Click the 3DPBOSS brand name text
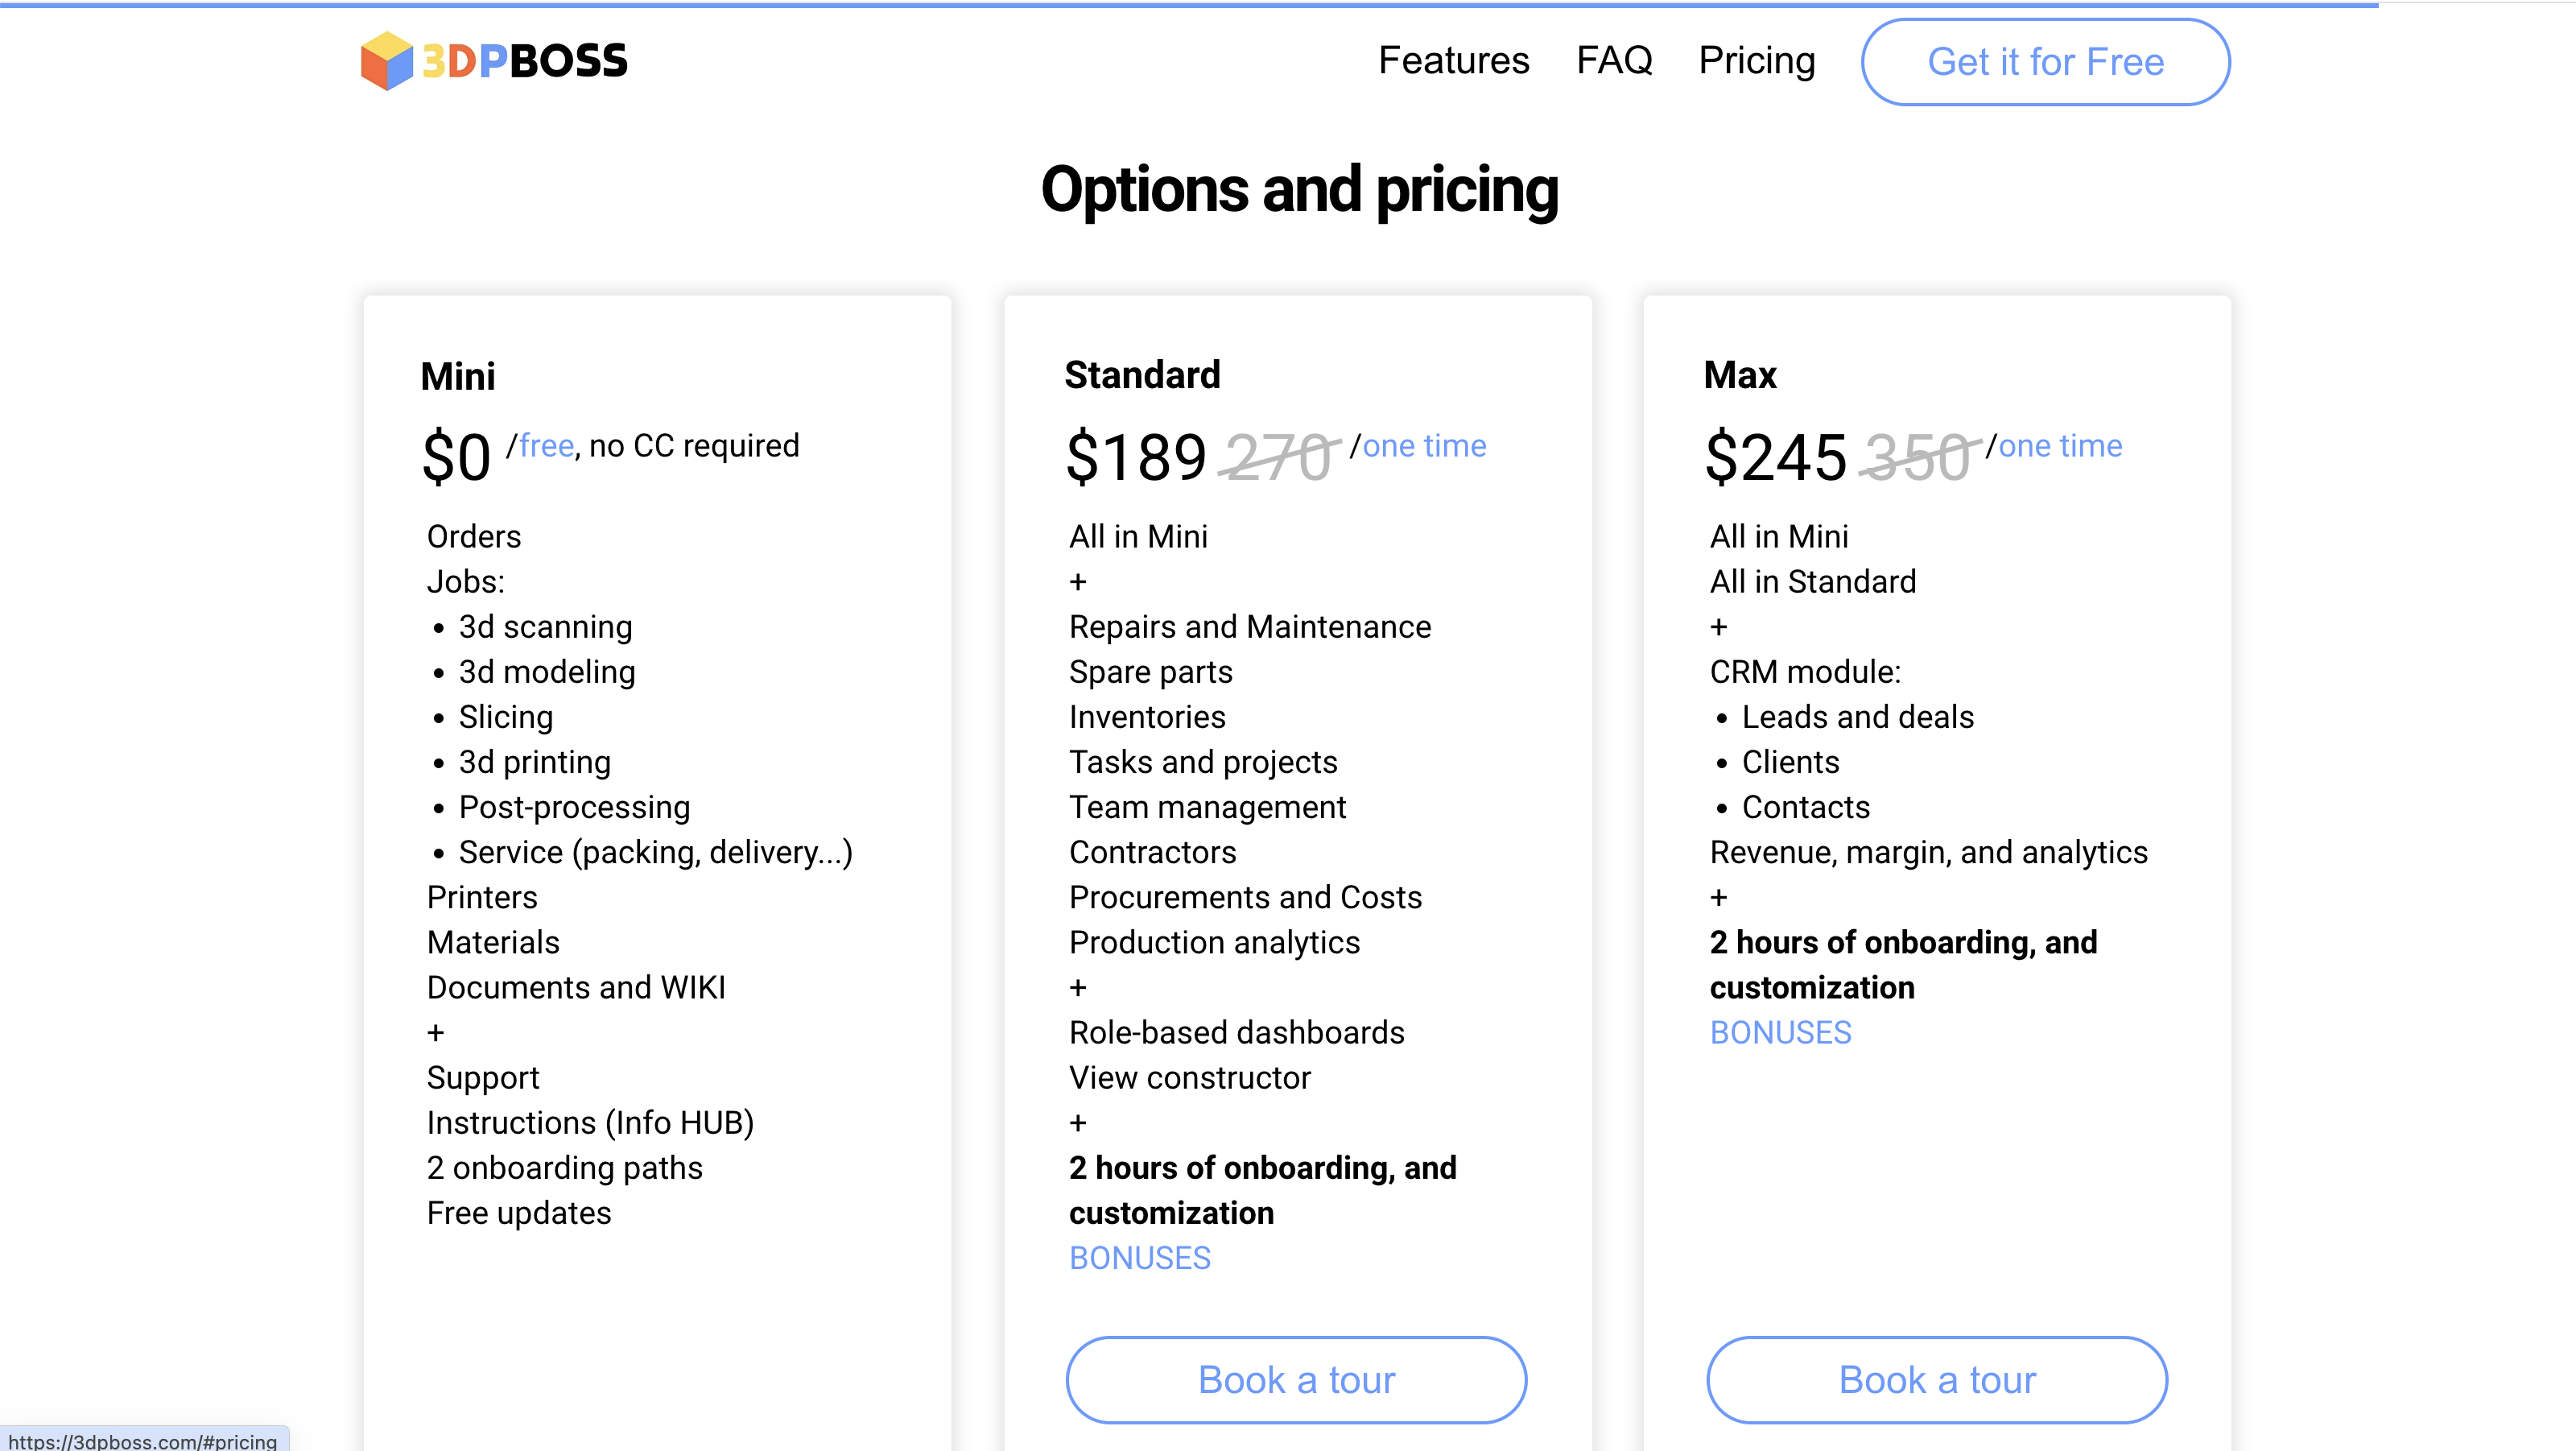2576x1451 pixels. click(x=525, y=61)
